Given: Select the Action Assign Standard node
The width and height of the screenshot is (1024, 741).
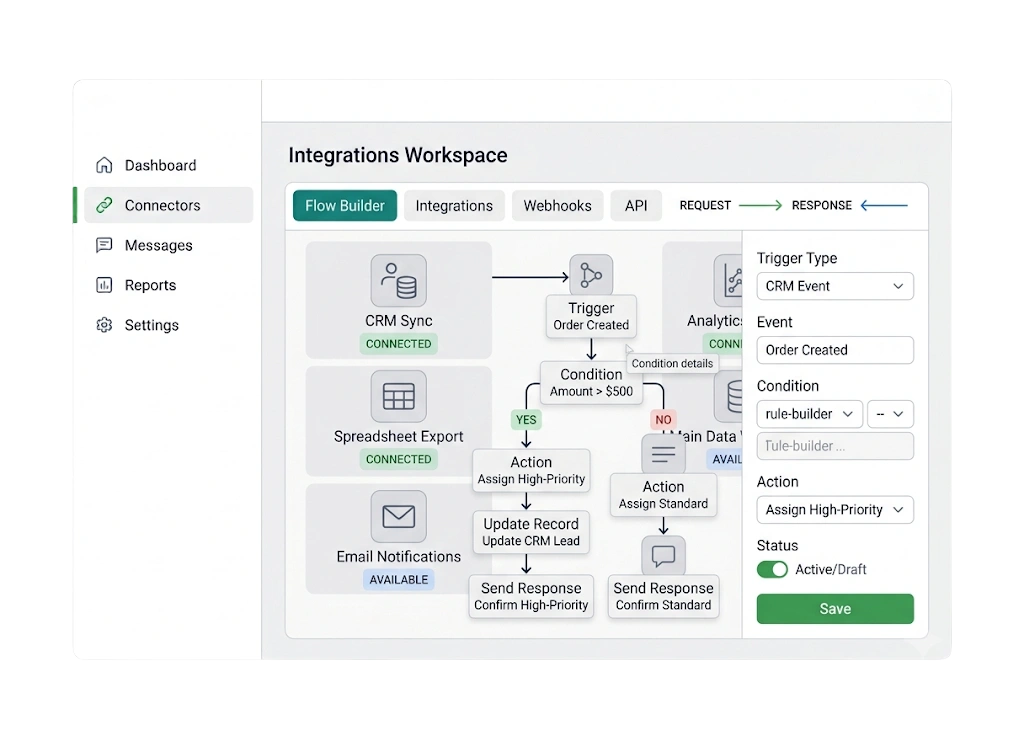Looking at the screenshot, I should coord(664,495).
